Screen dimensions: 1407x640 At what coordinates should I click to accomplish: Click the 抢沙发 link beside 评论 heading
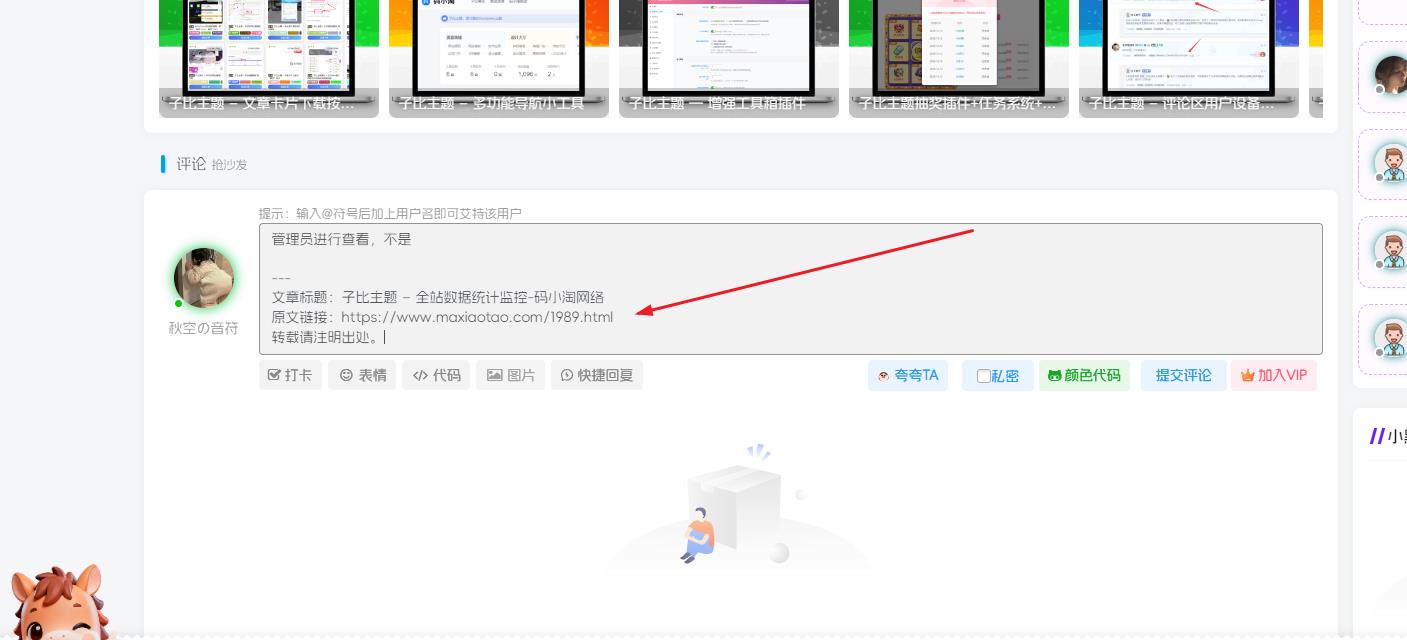click(229, 165)
